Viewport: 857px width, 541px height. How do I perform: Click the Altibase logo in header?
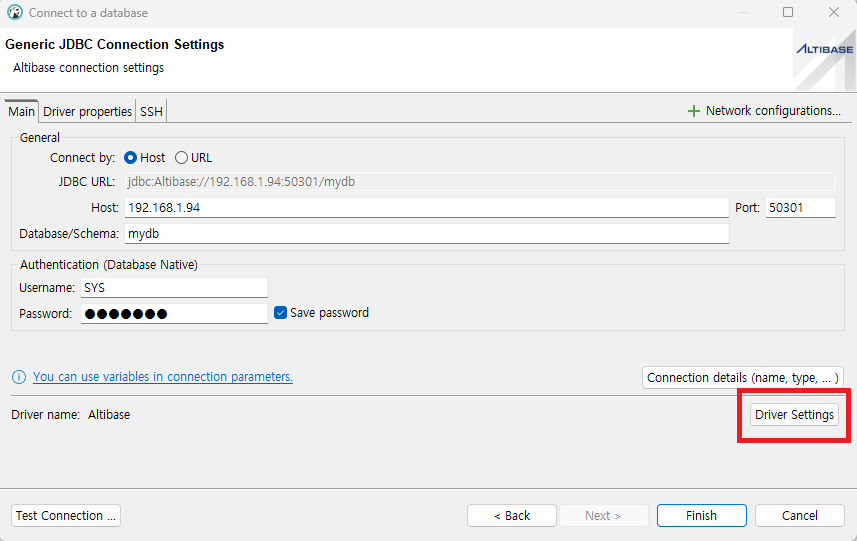click(x=824, y=49)
